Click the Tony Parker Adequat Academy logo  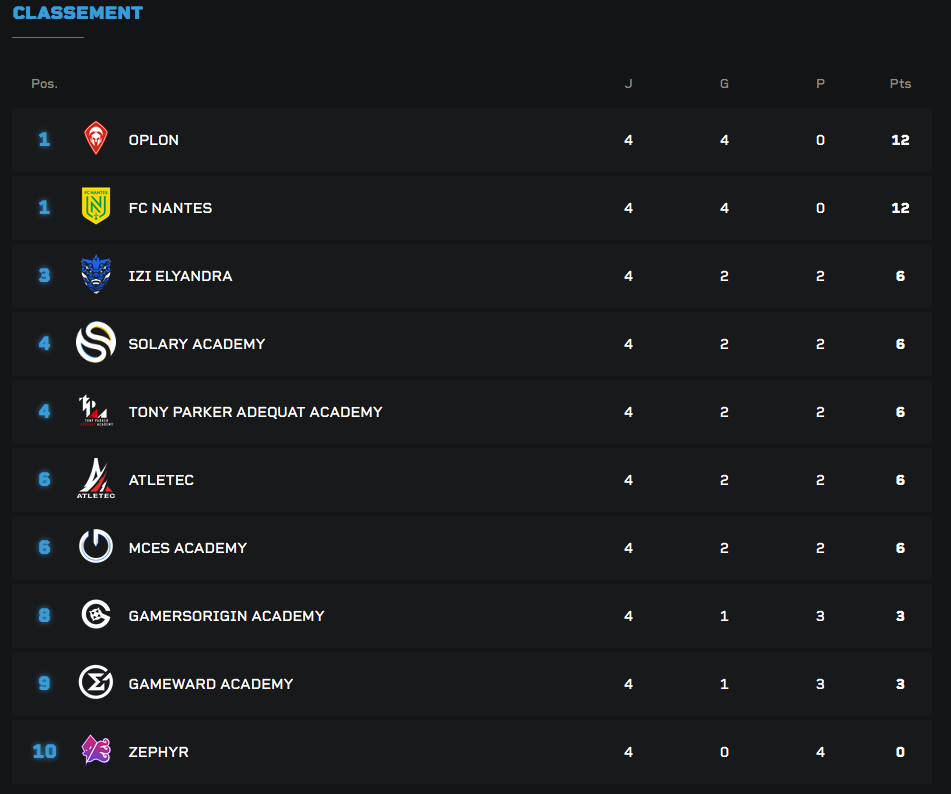pyautogui.click(x=96, y=411)
